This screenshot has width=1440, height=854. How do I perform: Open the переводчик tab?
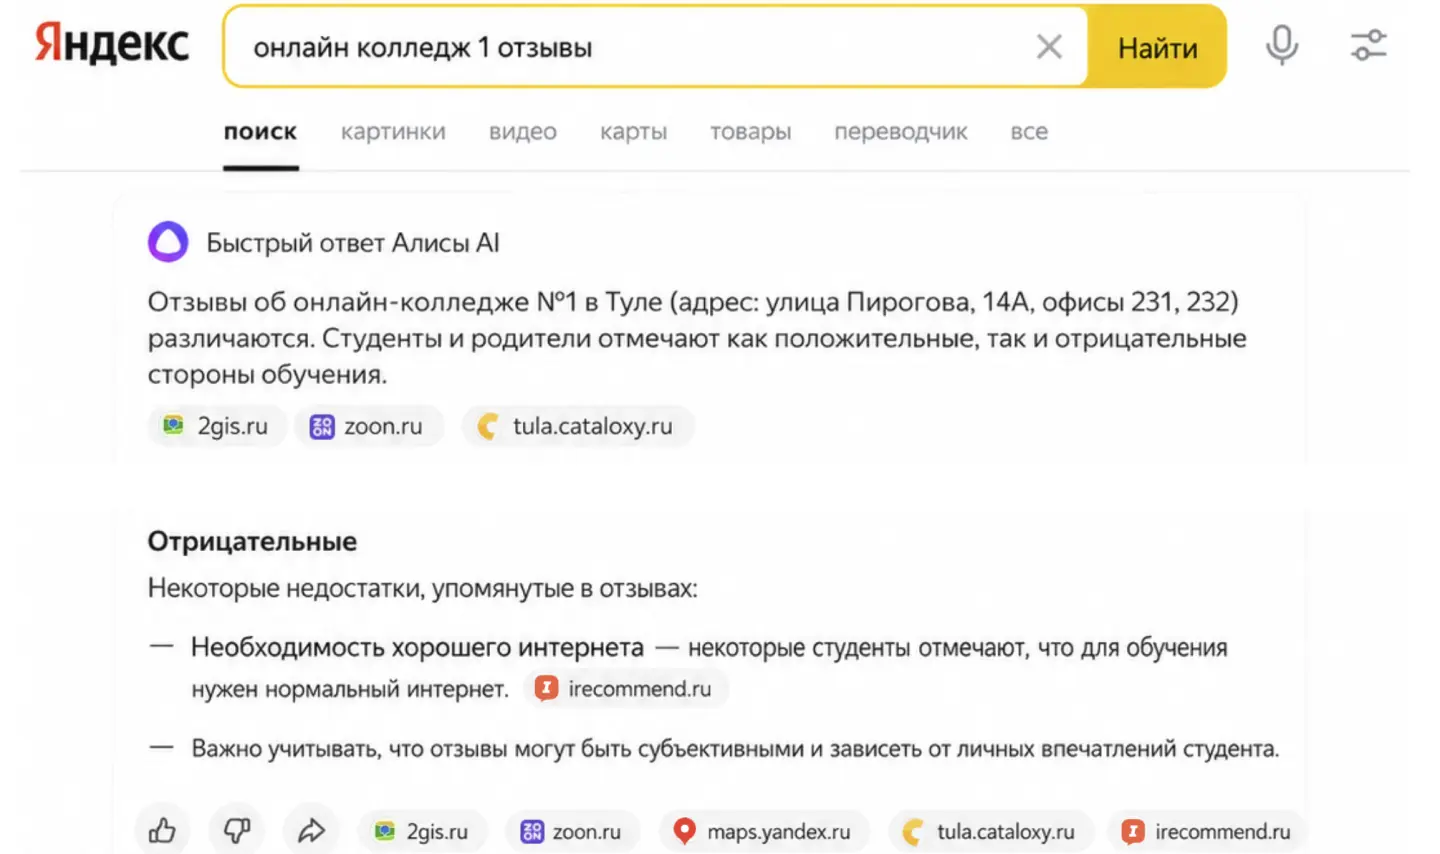(x=900, y=132)
